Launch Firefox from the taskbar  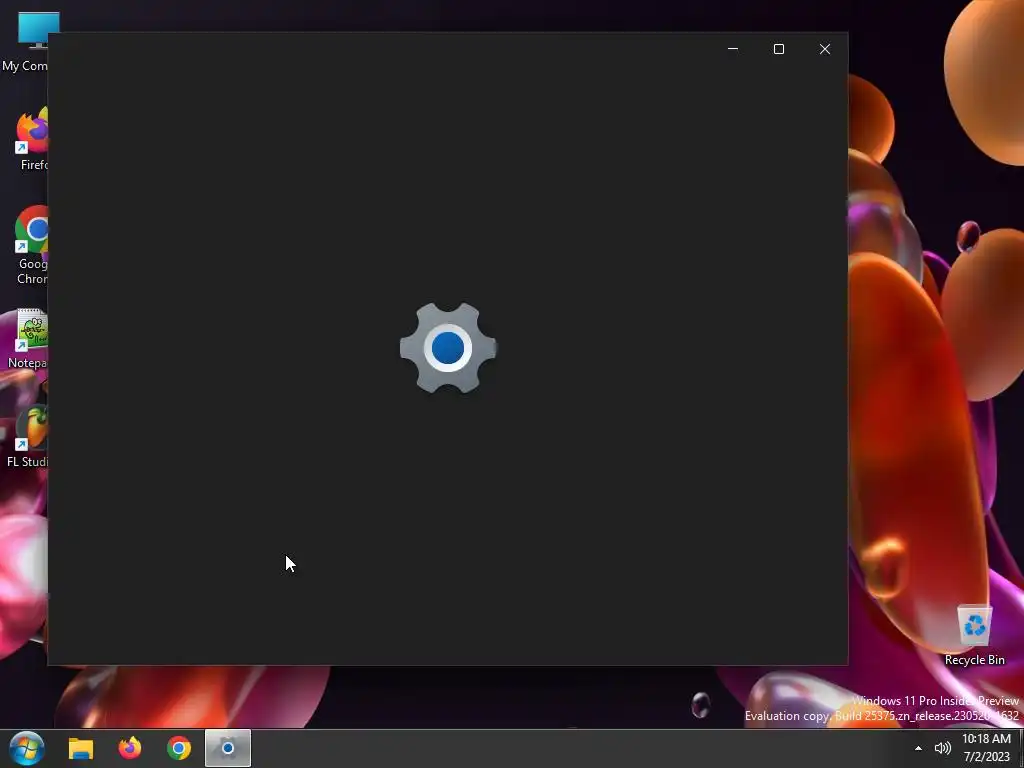[x=130, y=748]
